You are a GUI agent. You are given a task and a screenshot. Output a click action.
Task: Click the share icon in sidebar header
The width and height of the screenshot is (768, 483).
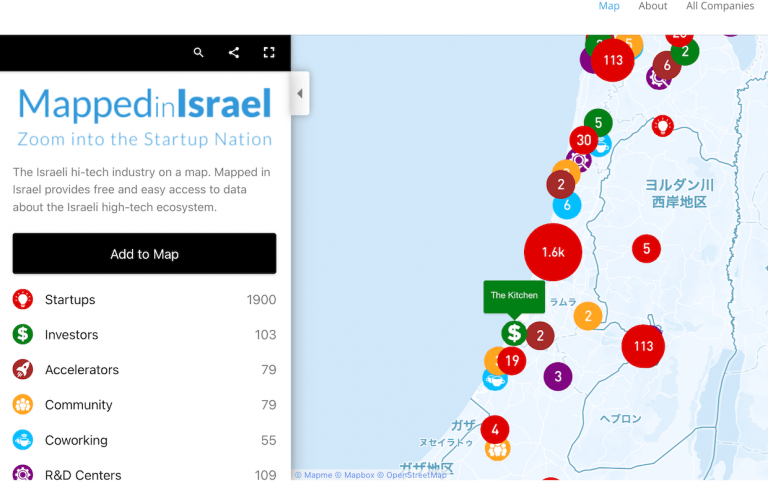coord(234,53)
